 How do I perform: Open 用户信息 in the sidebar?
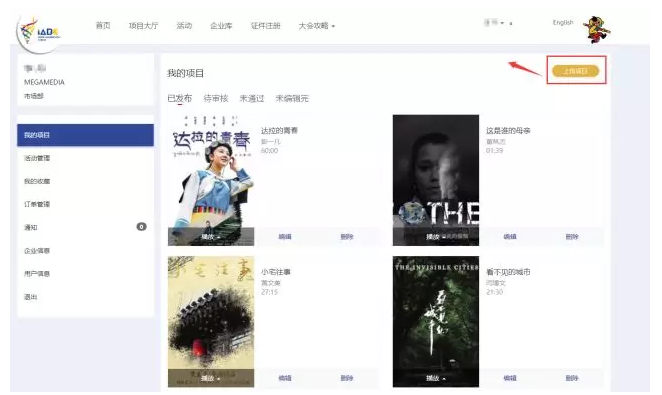[85, 273]
